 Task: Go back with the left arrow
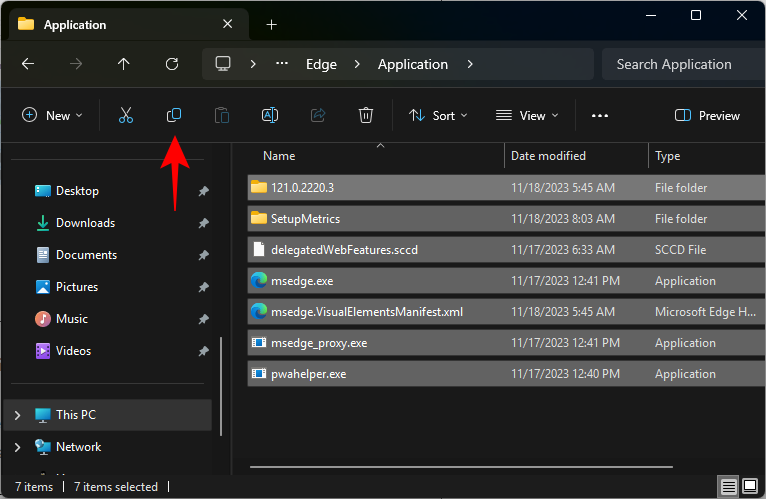pyautogui.click(x=28, y=64)
